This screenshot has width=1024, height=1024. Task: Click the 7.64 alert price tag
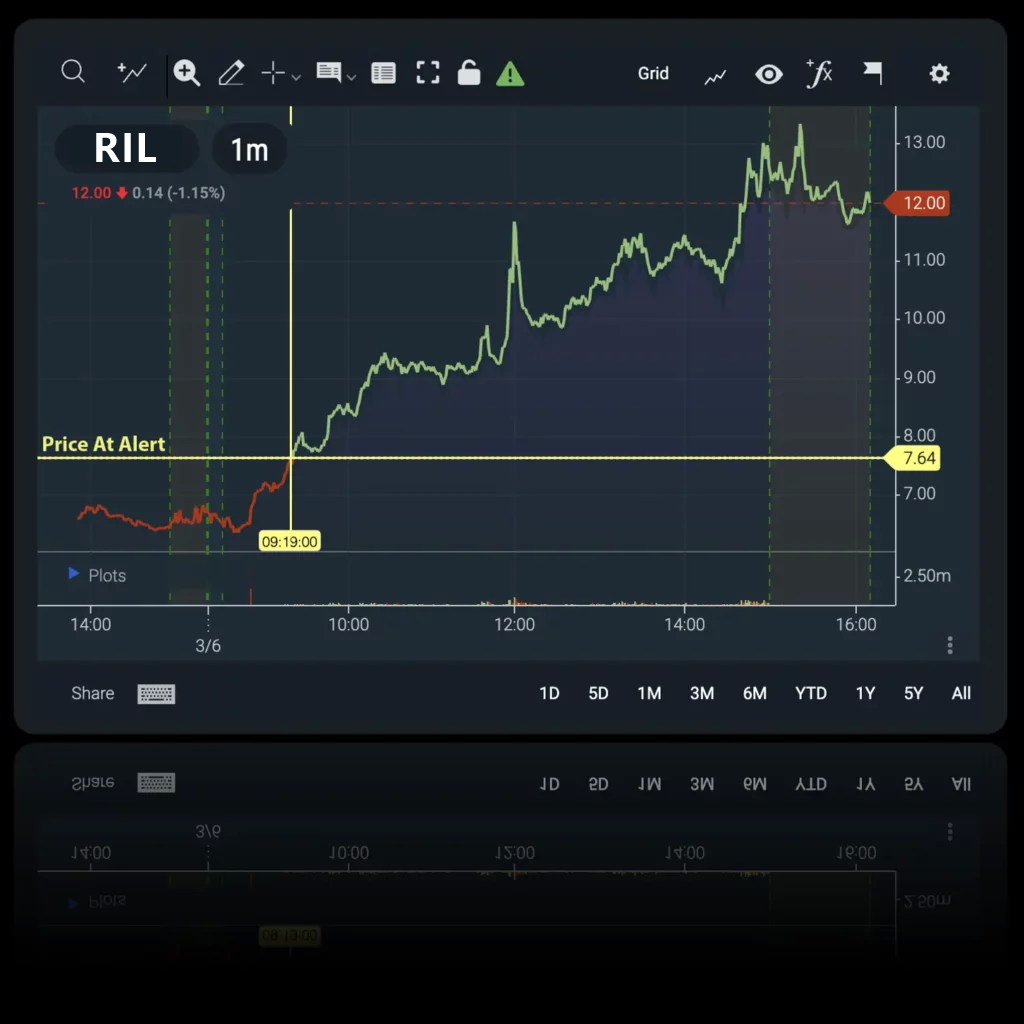tap(912, 458)
